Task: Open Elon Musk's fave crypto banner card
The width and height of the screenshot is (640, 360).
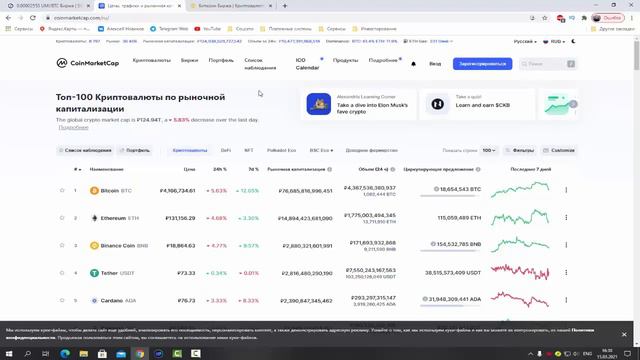Action: pos(358,104)
